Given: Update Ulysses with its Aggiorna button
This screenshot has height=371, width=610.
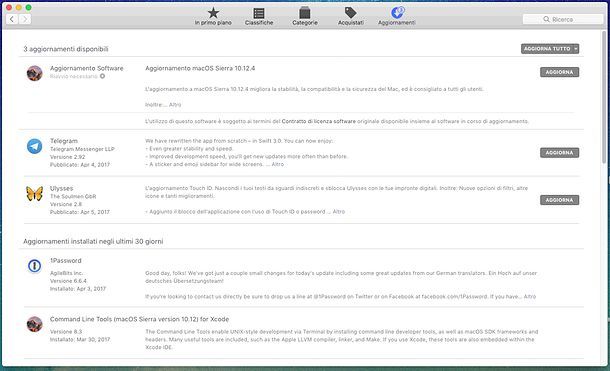Looking at the screenshot, I should click(x=559, y=200).
